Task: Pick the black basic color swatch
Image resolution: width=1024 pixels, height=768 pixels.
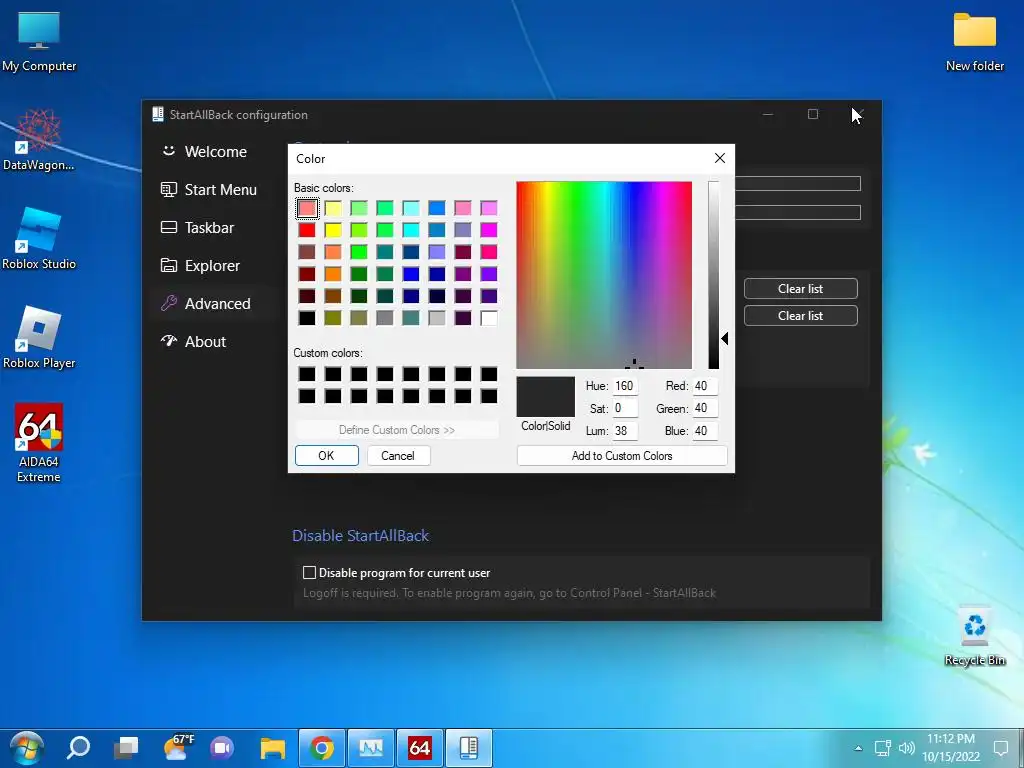Action: pyautogui.click(x=307, y=318)
